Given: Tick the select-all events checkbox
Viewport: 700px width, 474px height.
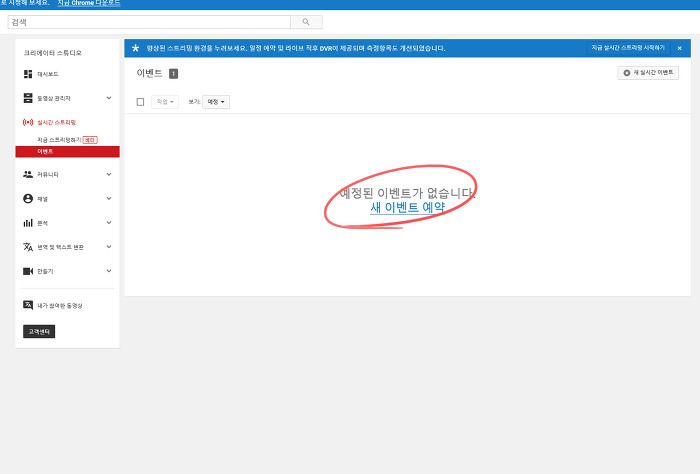Looking at the screenshot, I should [140, 102].
